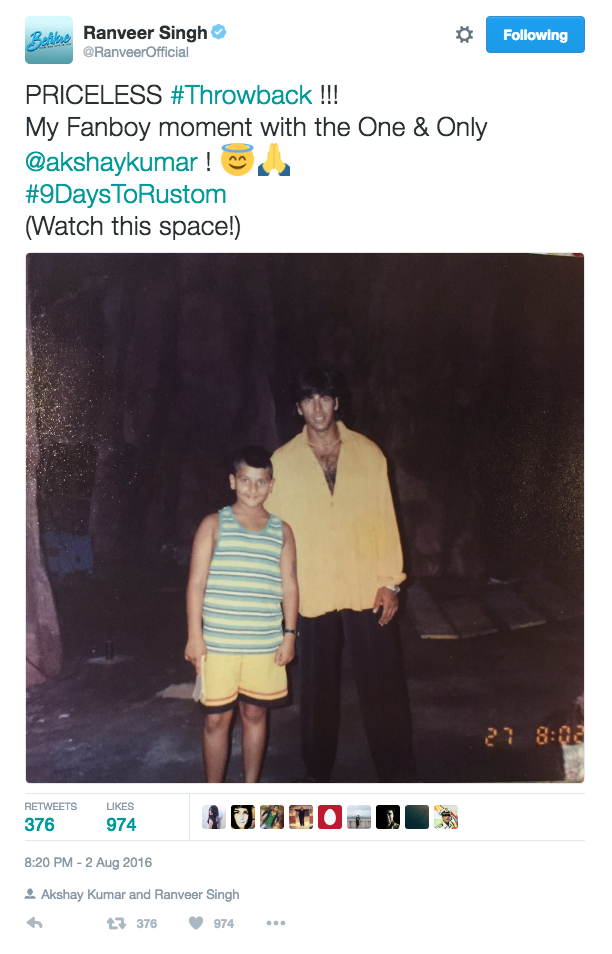612x954 pixels.
Task: Retweet using the retweet icon
Action: [116, 923]
